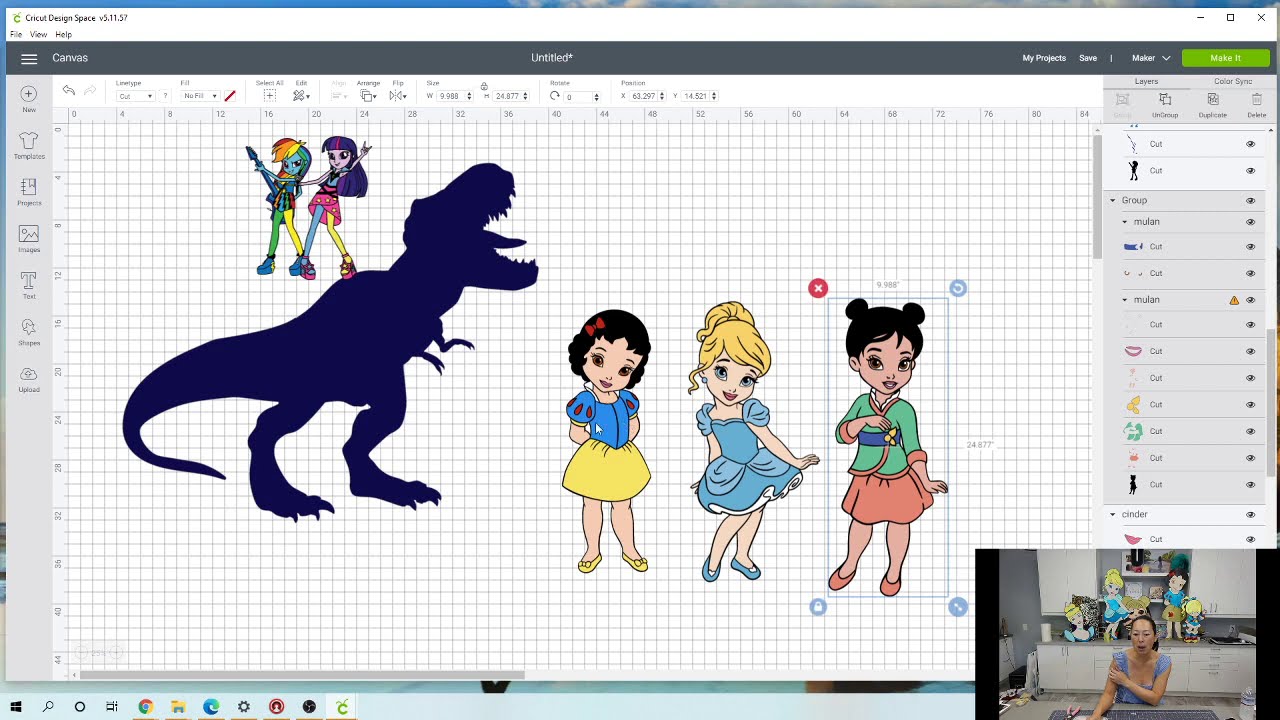Hide the green robe Cut layer
1280x720 pixels.
pyautogui.click(x=1250, y=431)
